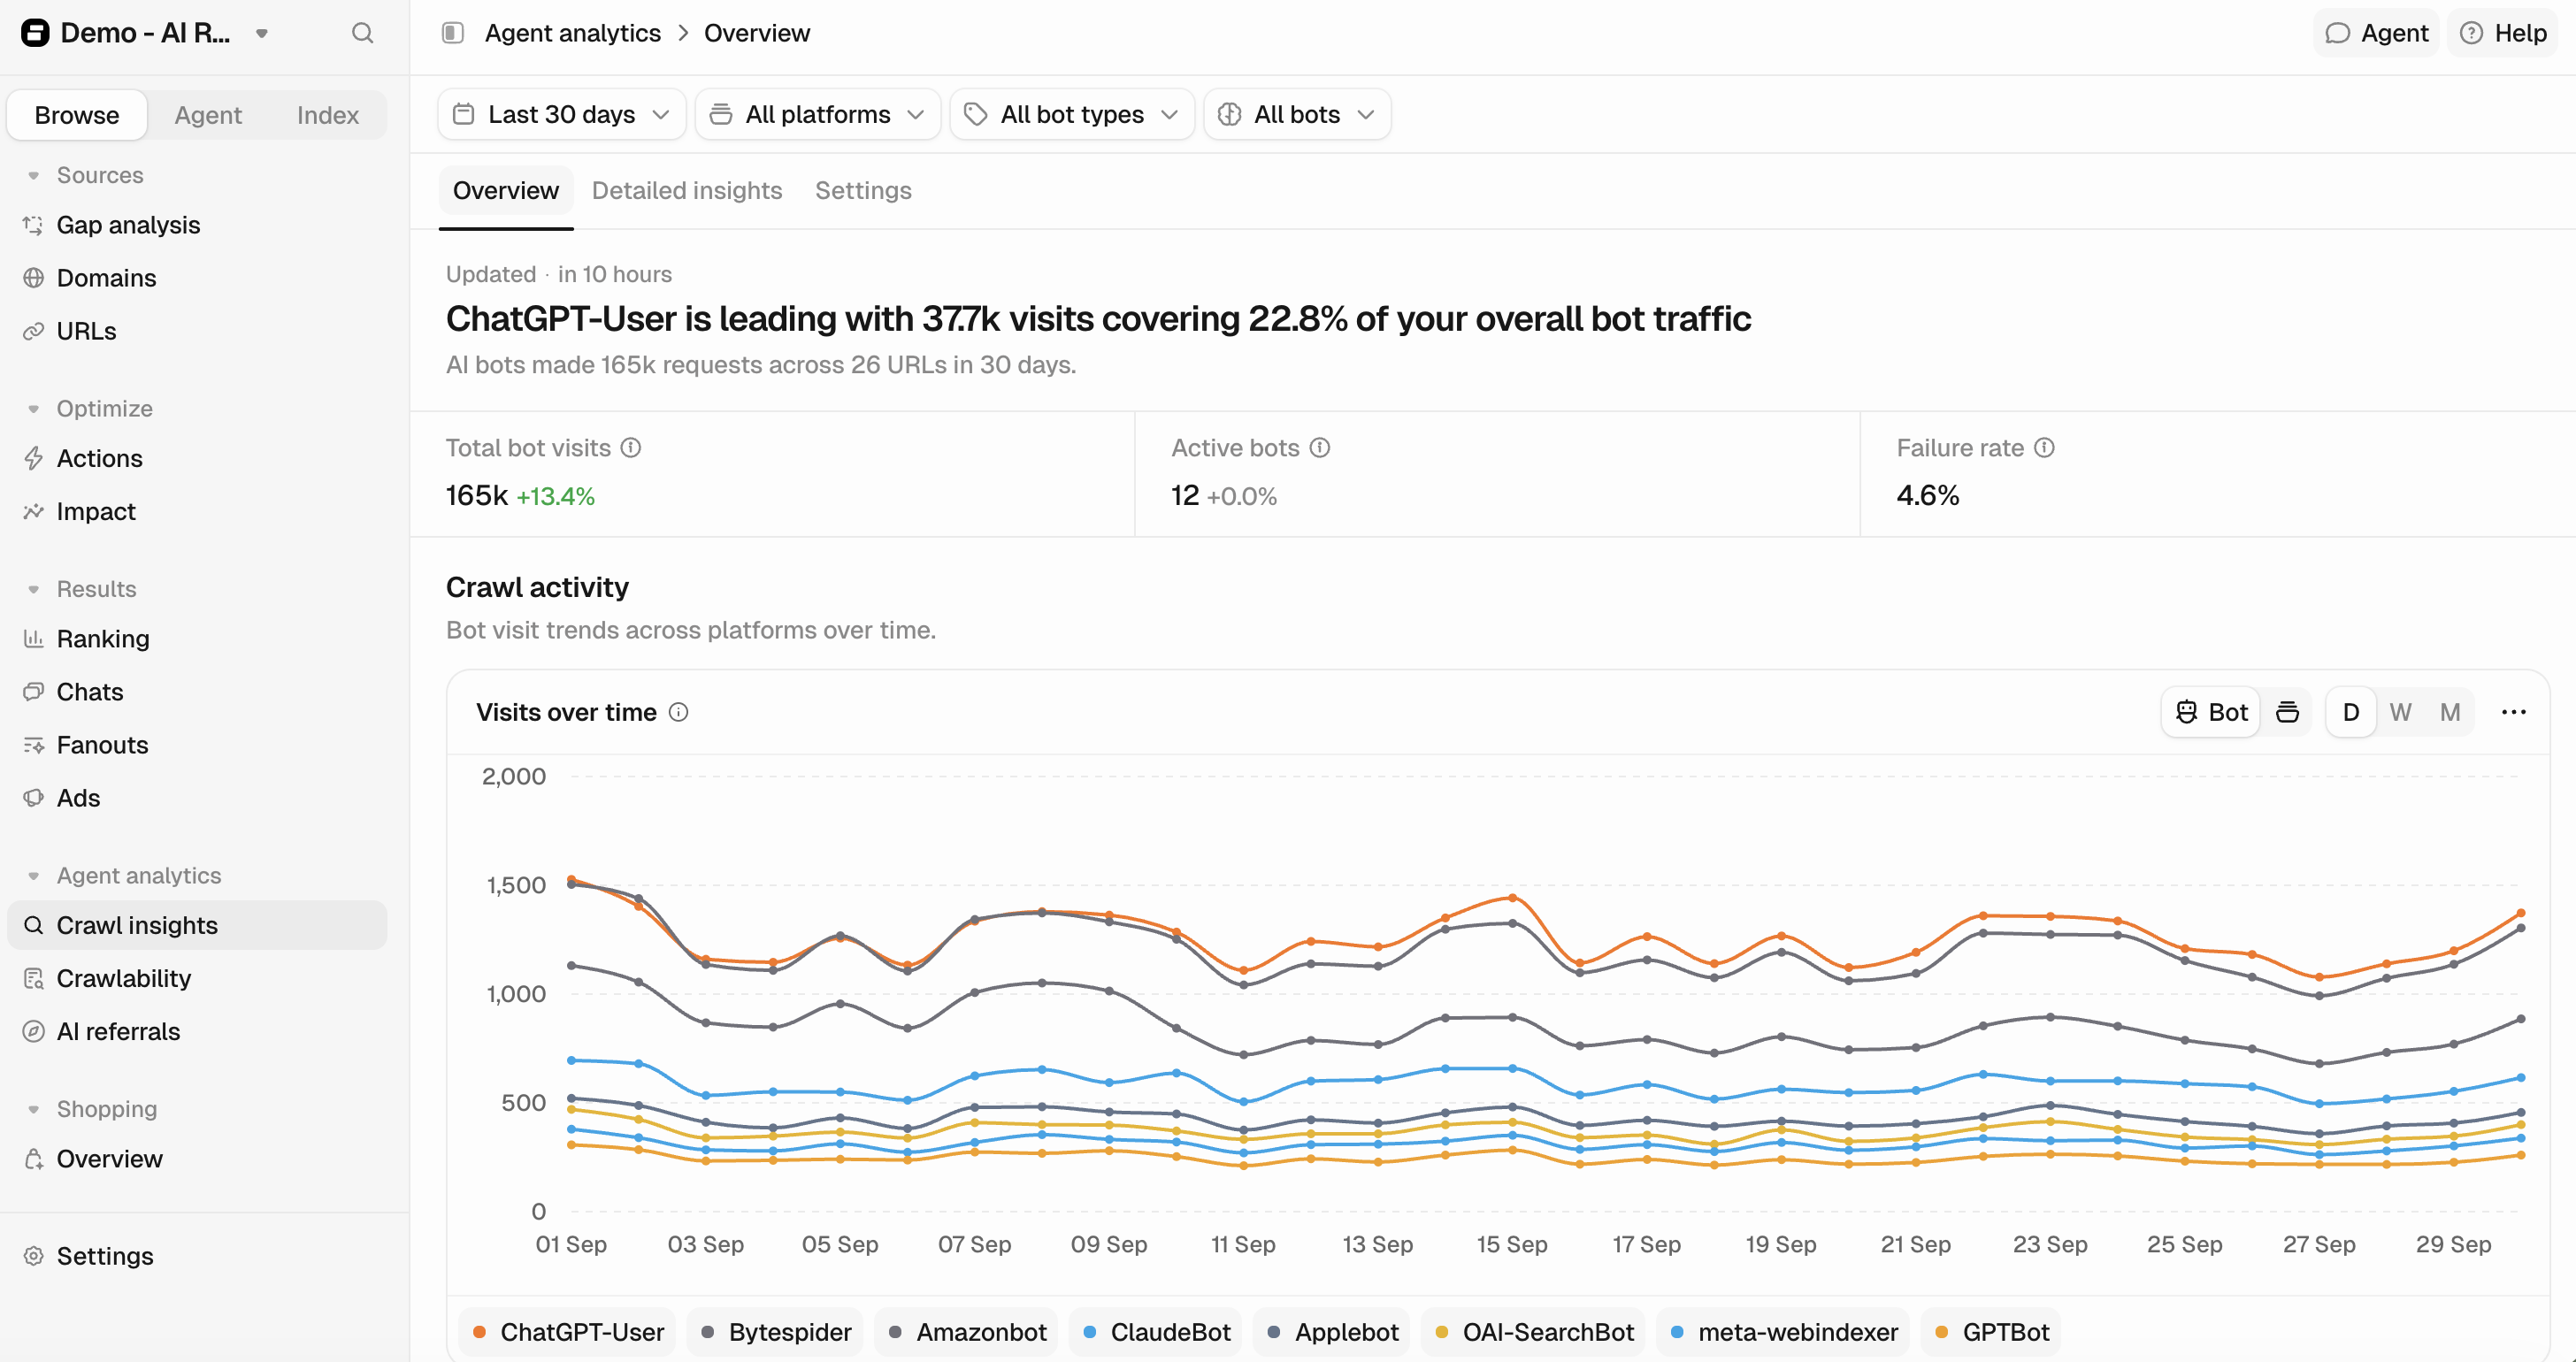
Task: Open Ads via its megaphone icon
Action: tap(34, 798)
